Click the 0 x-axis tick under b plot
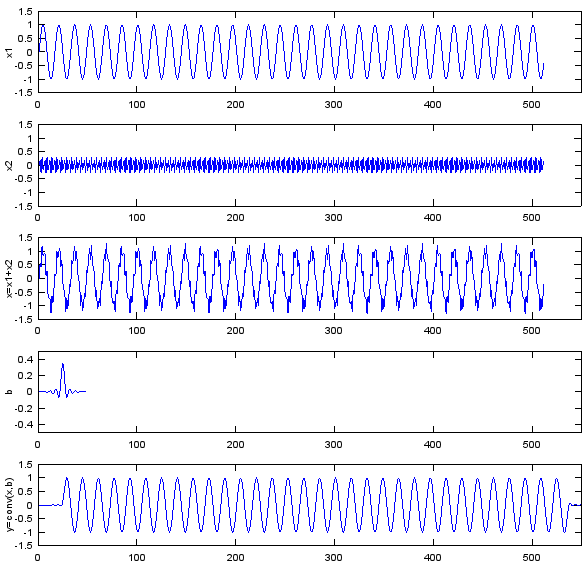586x562 pixels. pyautogui.click(x=37, y=445)
